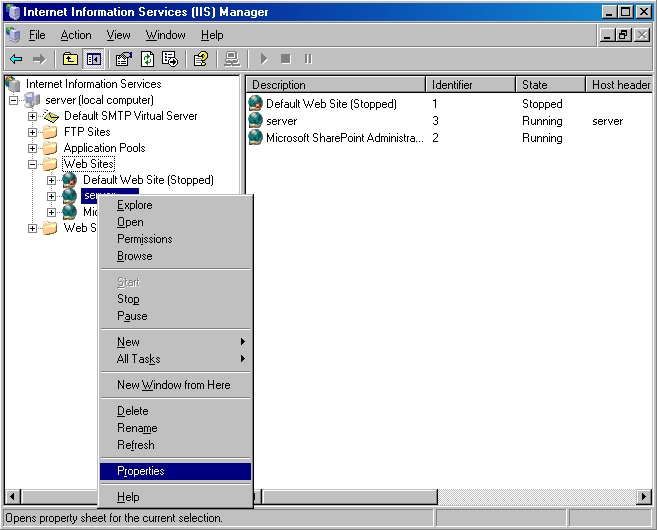Click the 'Stopped' state cell
Viewport: 657px width, 530px height.
(542, 103)
